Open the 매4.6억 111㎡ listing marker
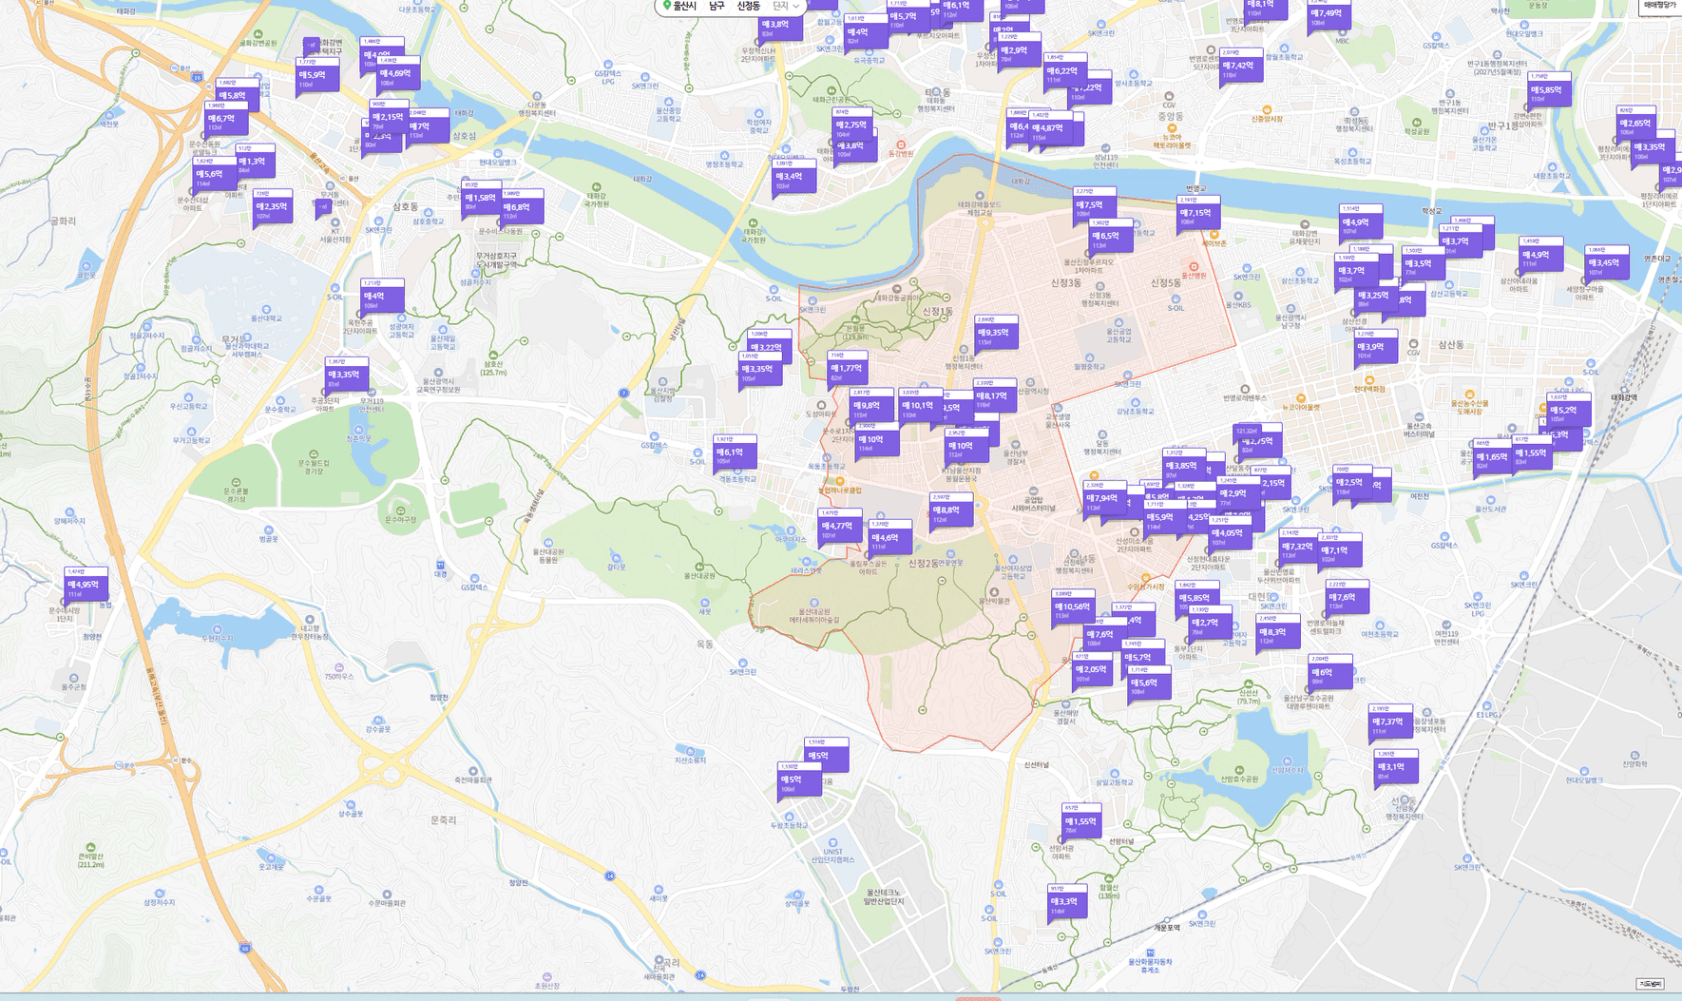This screenshot has width=1682, height=1001. [x=888, y=538]
